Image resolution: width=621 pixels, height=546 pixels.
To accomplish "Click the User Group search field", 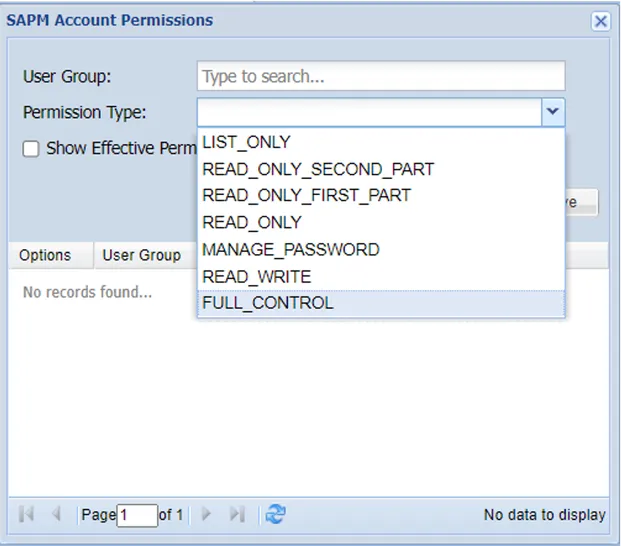I will (x=381, y=76).
